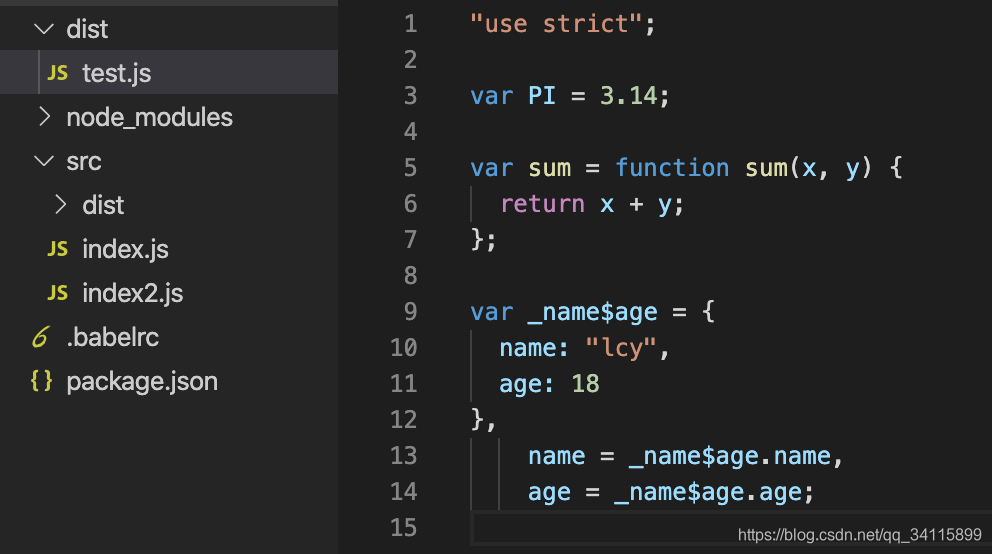Click the number 18 on line 11
Viewport: 992px width, 554px height.
click(x=585, y=384)
